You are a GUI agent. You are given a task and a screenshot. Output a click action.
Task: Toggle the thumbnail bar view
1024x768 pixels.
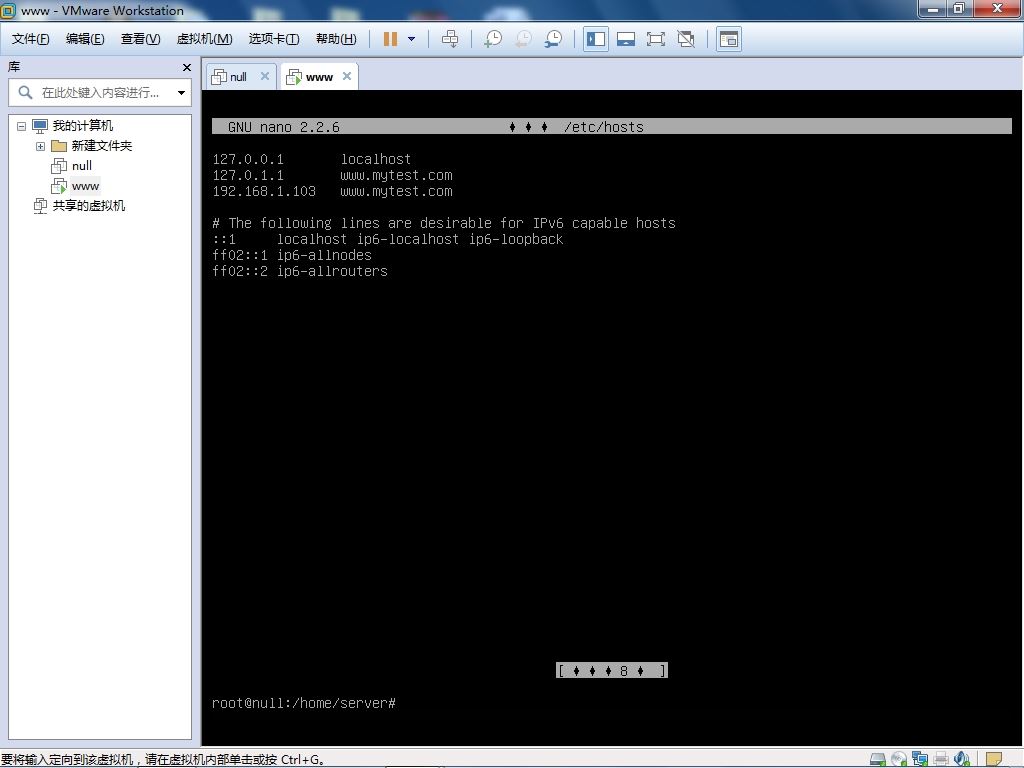click(x=626, y=39)
